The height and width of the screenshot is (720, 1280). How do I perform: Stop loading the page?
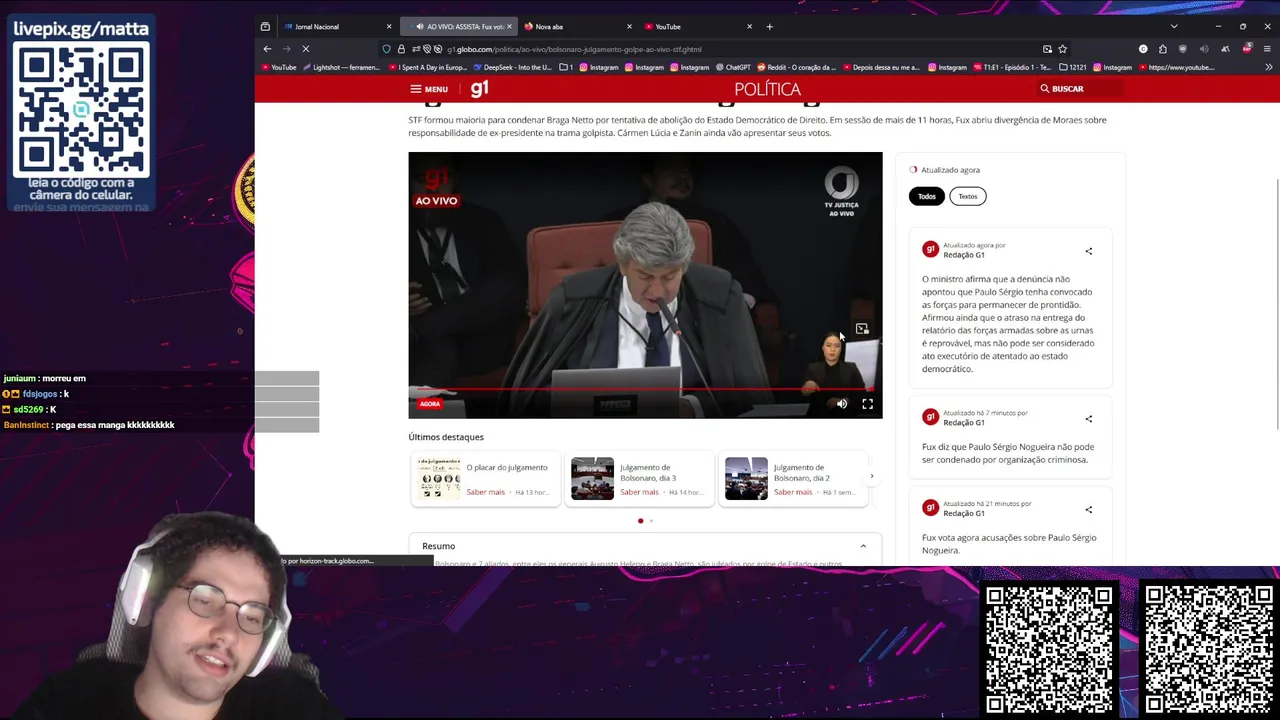[306, 49]
